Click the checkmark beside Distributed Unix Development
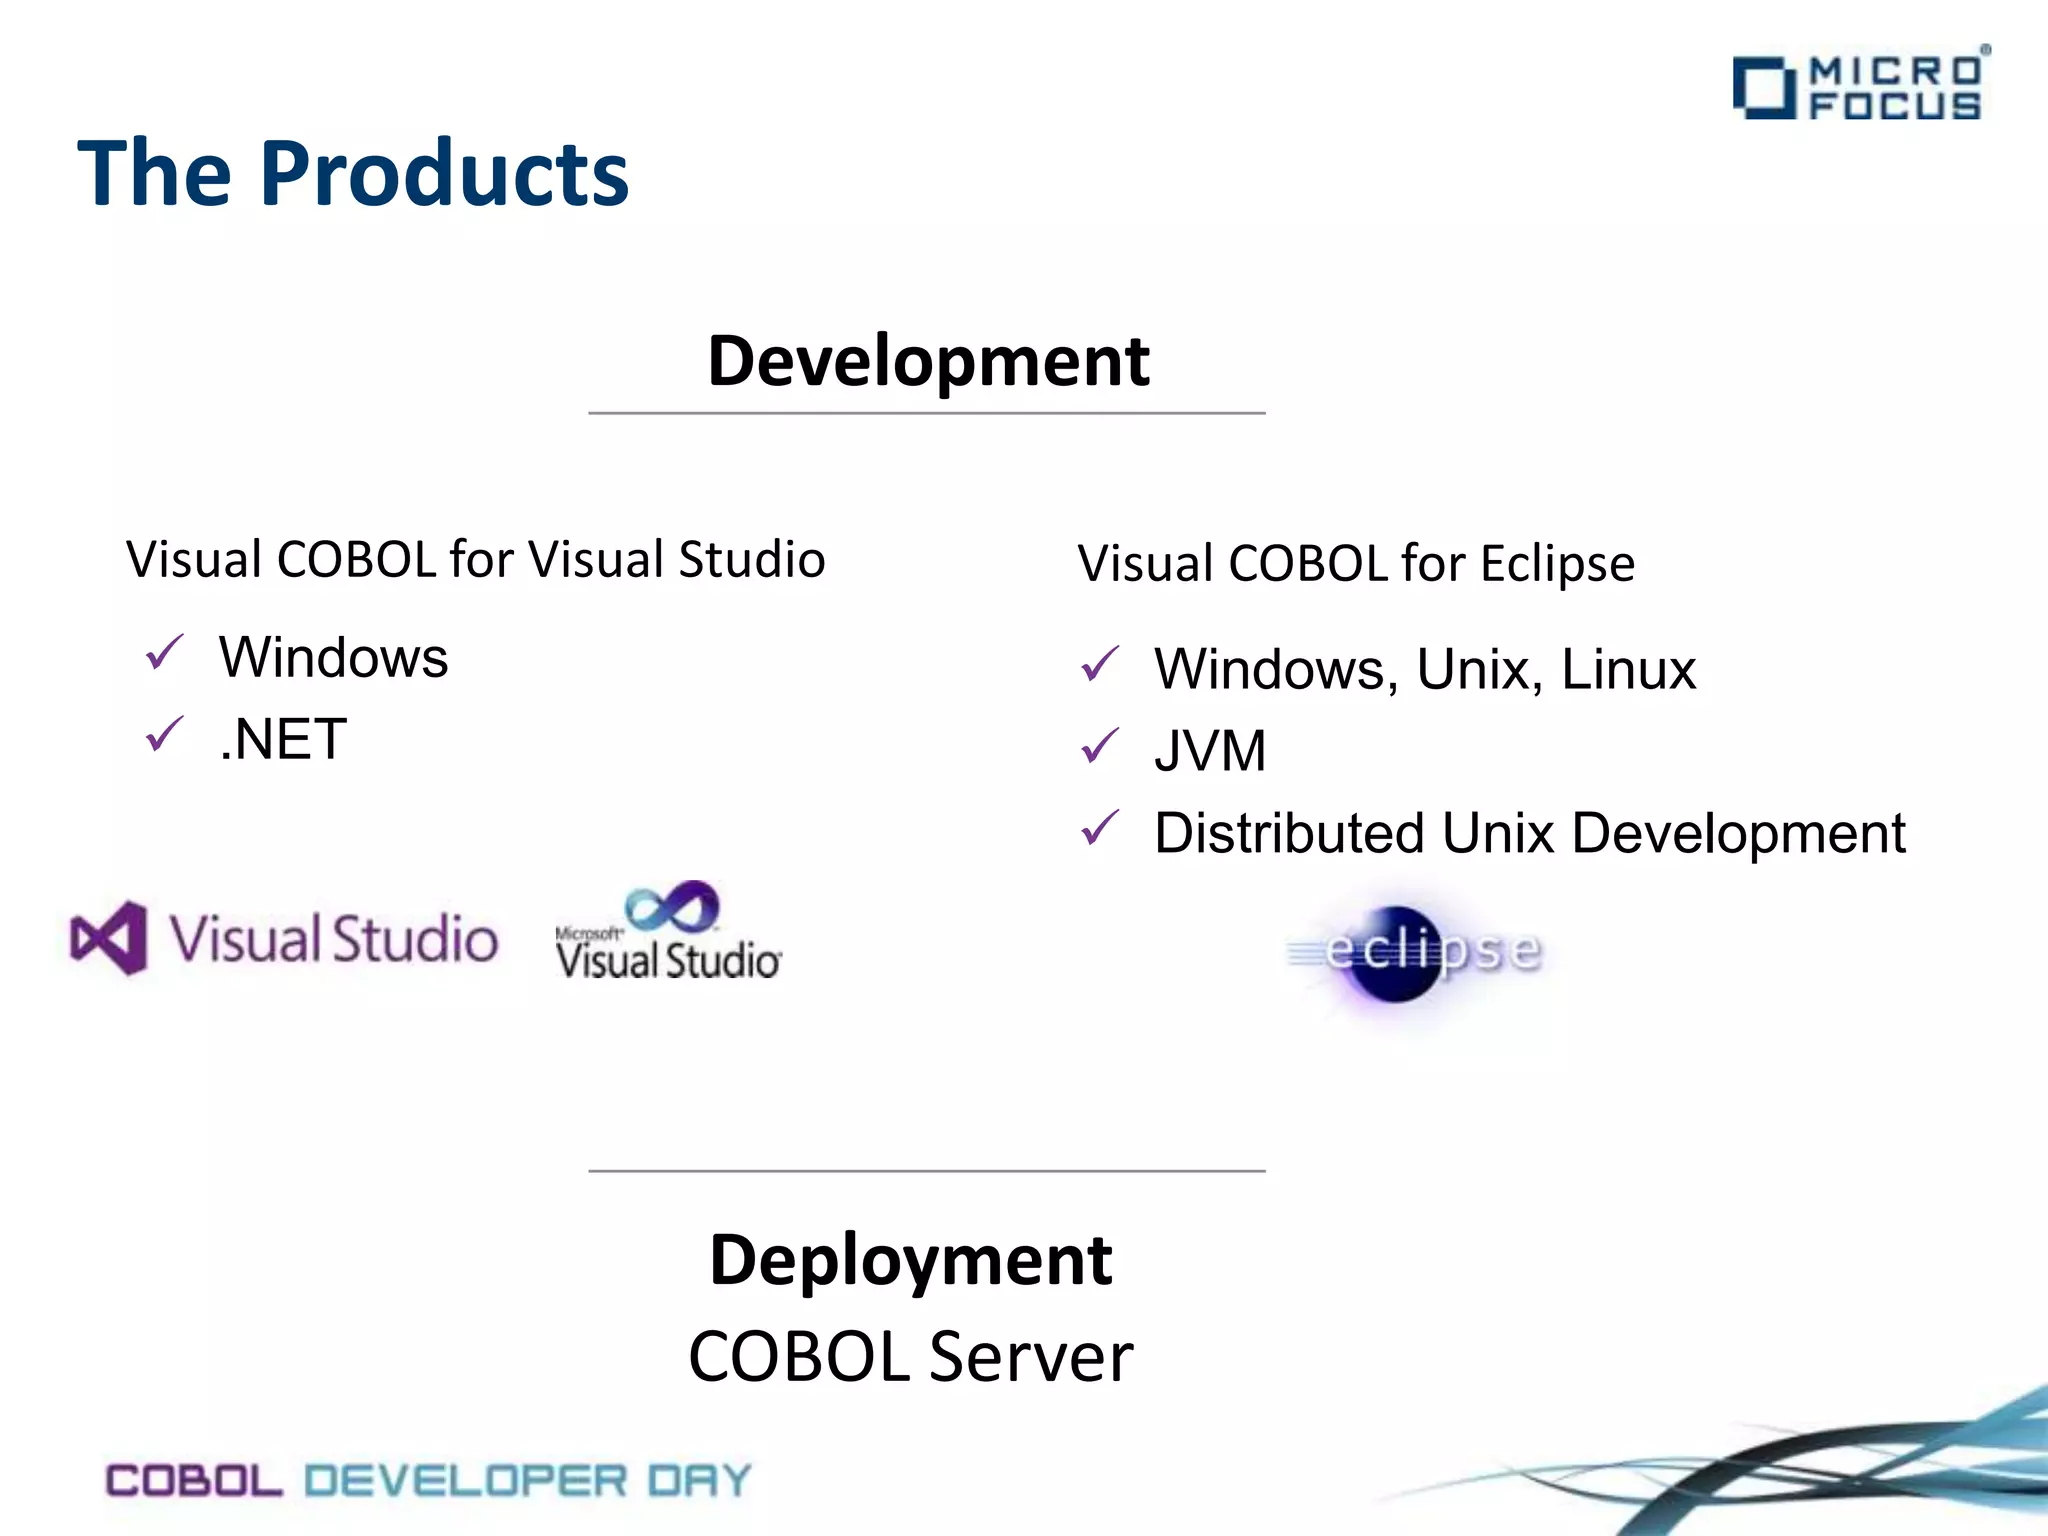The height and width of the screenshot is (1536, 2048). click(x=1100, y=829)
